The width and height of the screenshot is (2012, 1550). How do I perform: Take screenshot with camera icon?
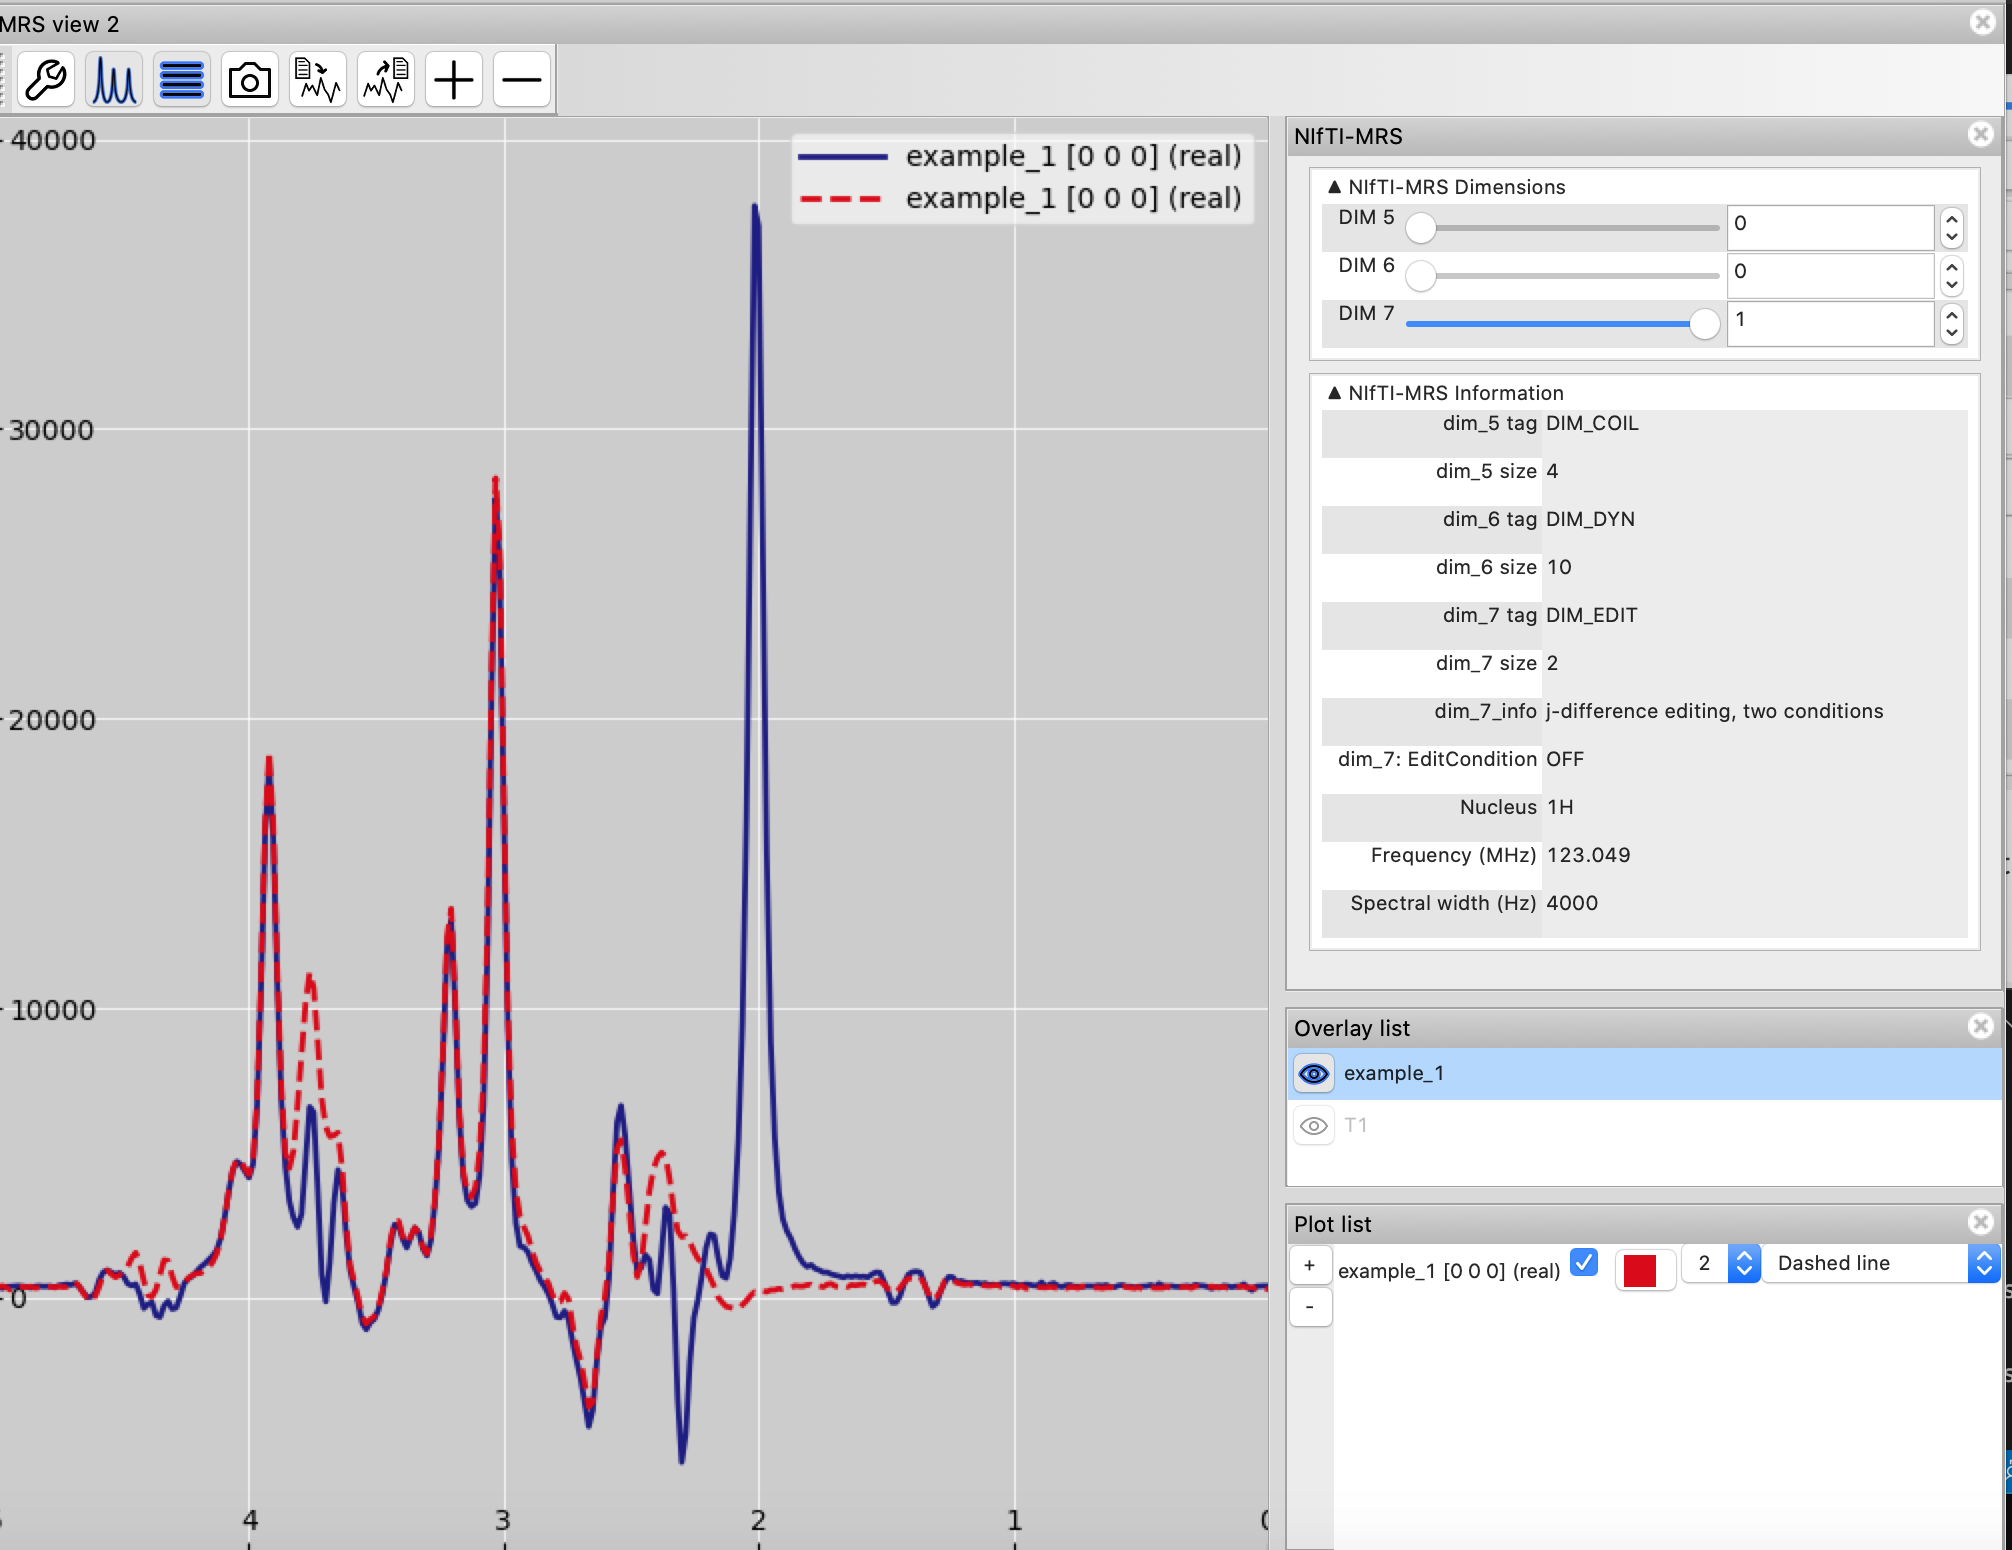250,80
